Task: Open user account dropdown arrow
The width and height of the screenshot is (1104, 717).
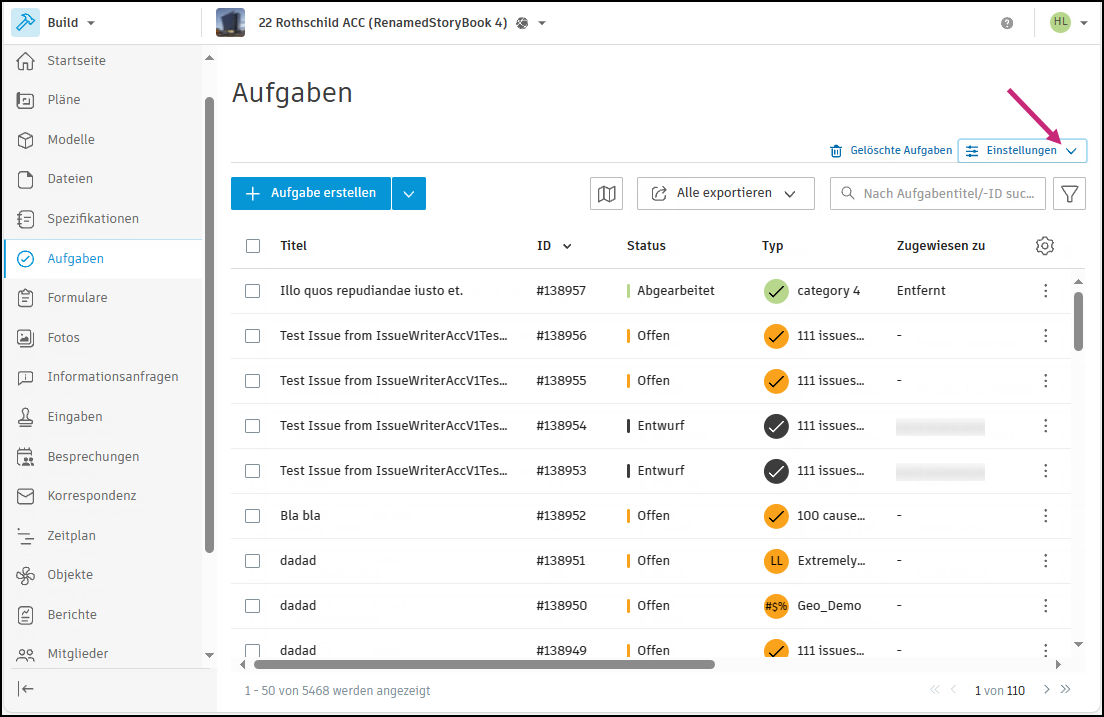Action: [1084, 23]
